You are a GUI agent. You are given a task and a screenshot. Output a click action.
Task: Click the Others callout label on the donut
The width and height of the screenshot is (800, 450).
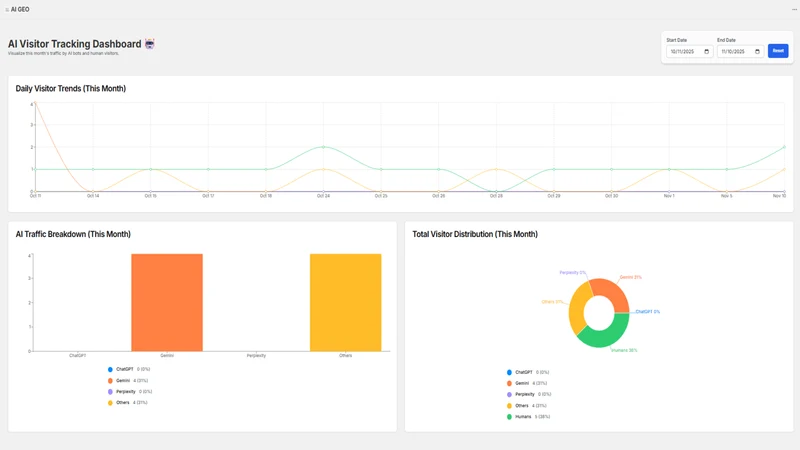point(552,302)
